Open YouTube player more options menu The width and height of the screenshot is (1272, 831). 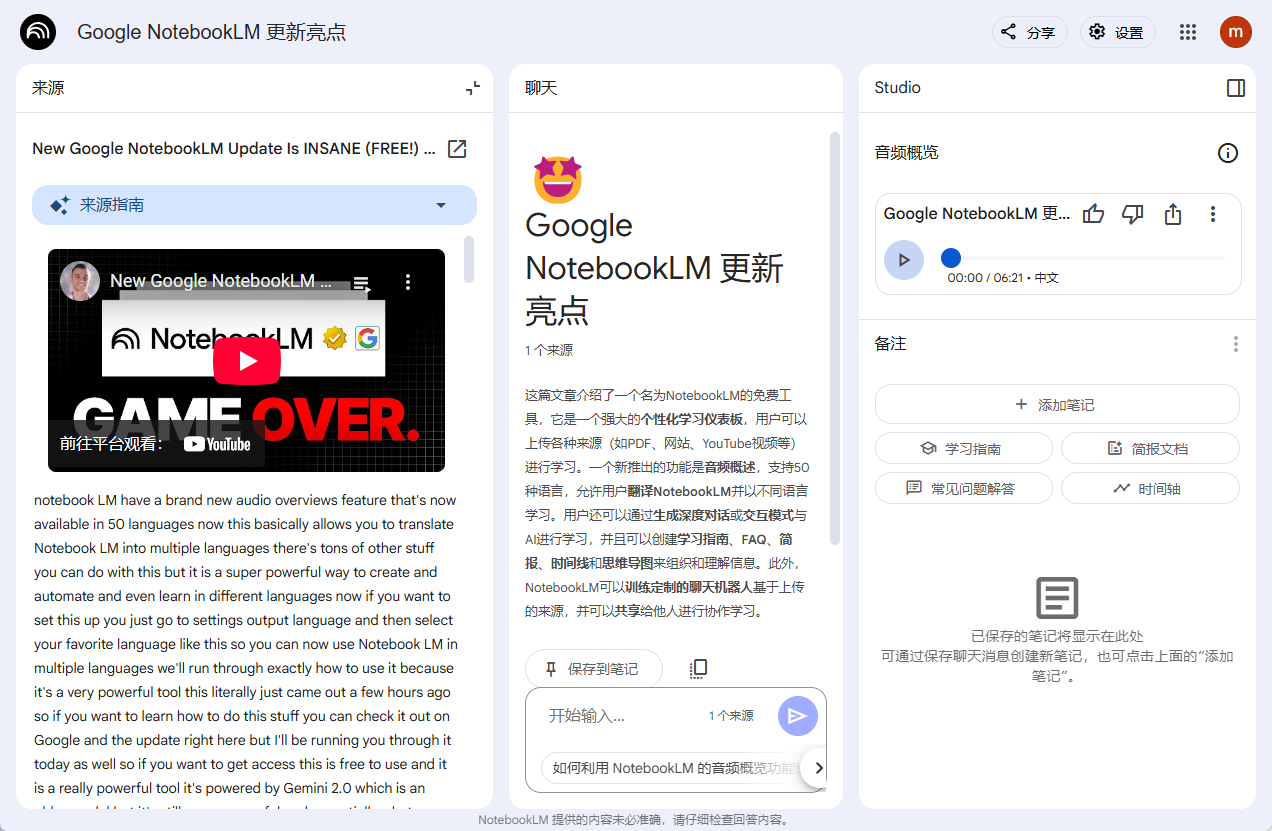[x=408, y=283]
